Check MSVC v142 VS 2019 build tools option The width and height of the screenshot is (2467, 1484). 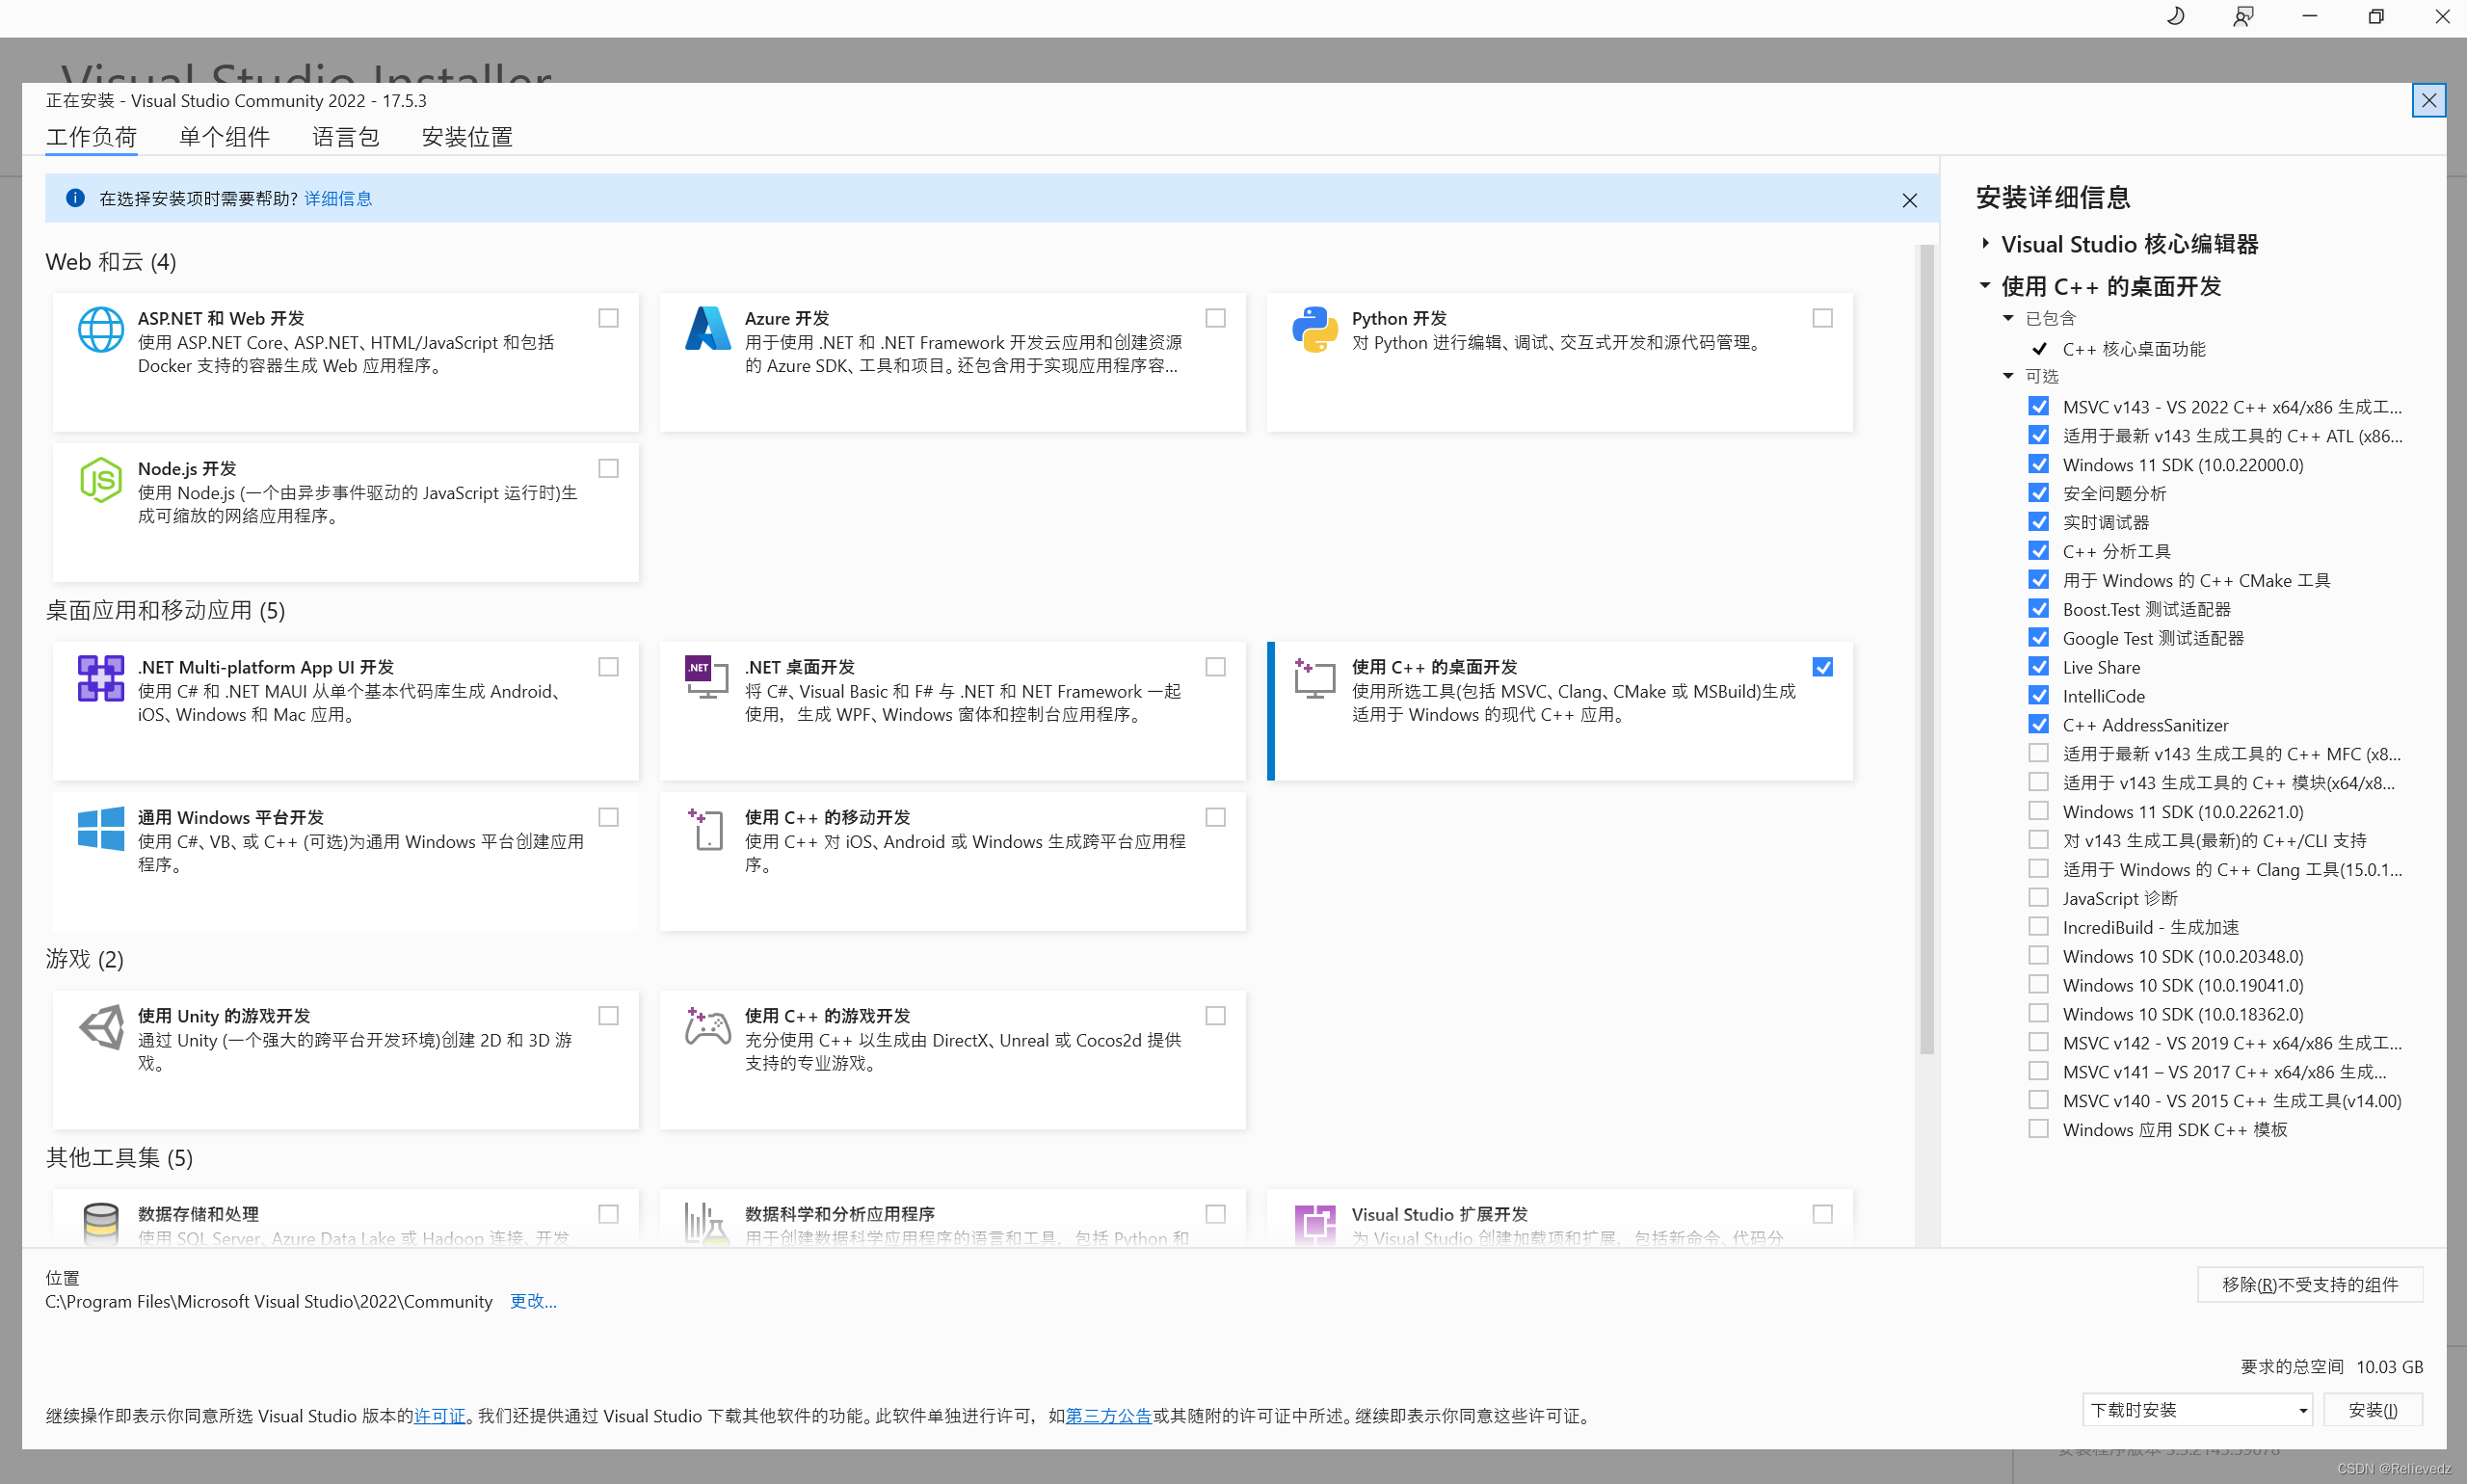pyautogui.click(x=2038, y=1042)
